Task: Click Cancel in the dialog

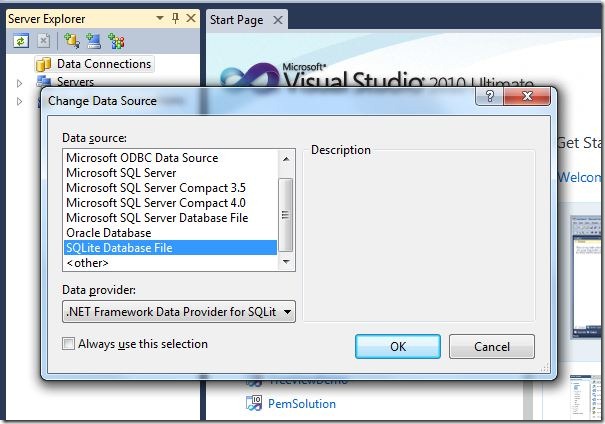Action: [x=492, y=346]
